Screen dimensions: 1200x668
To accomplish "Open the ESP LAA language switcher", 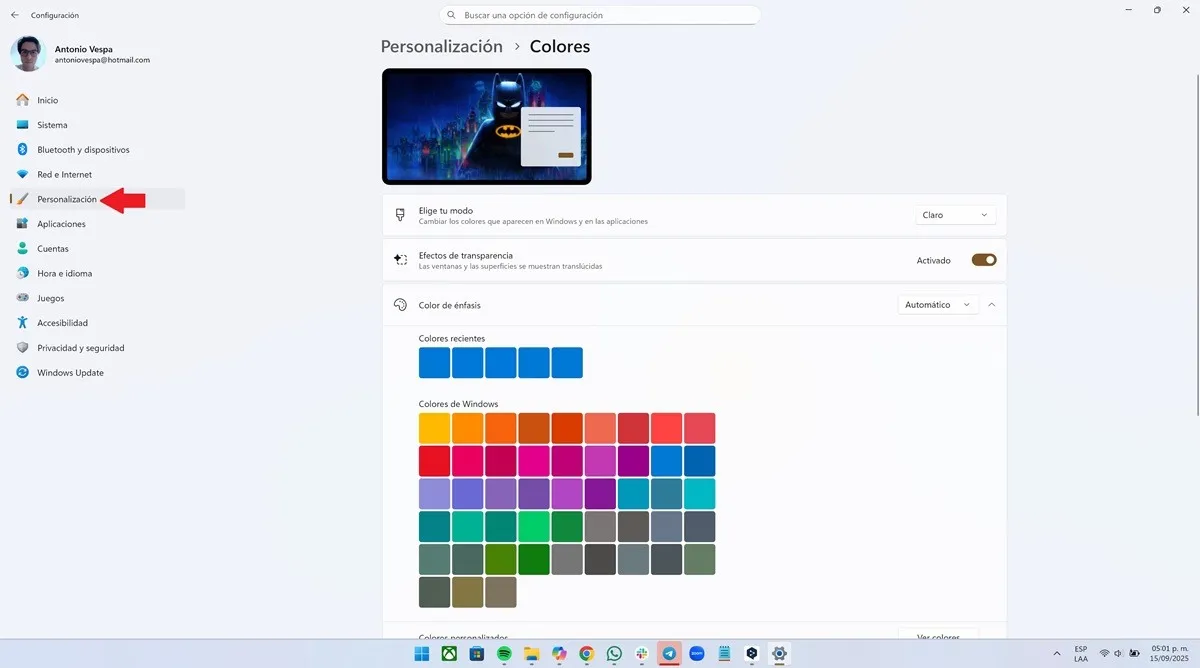I will 1081,654.
